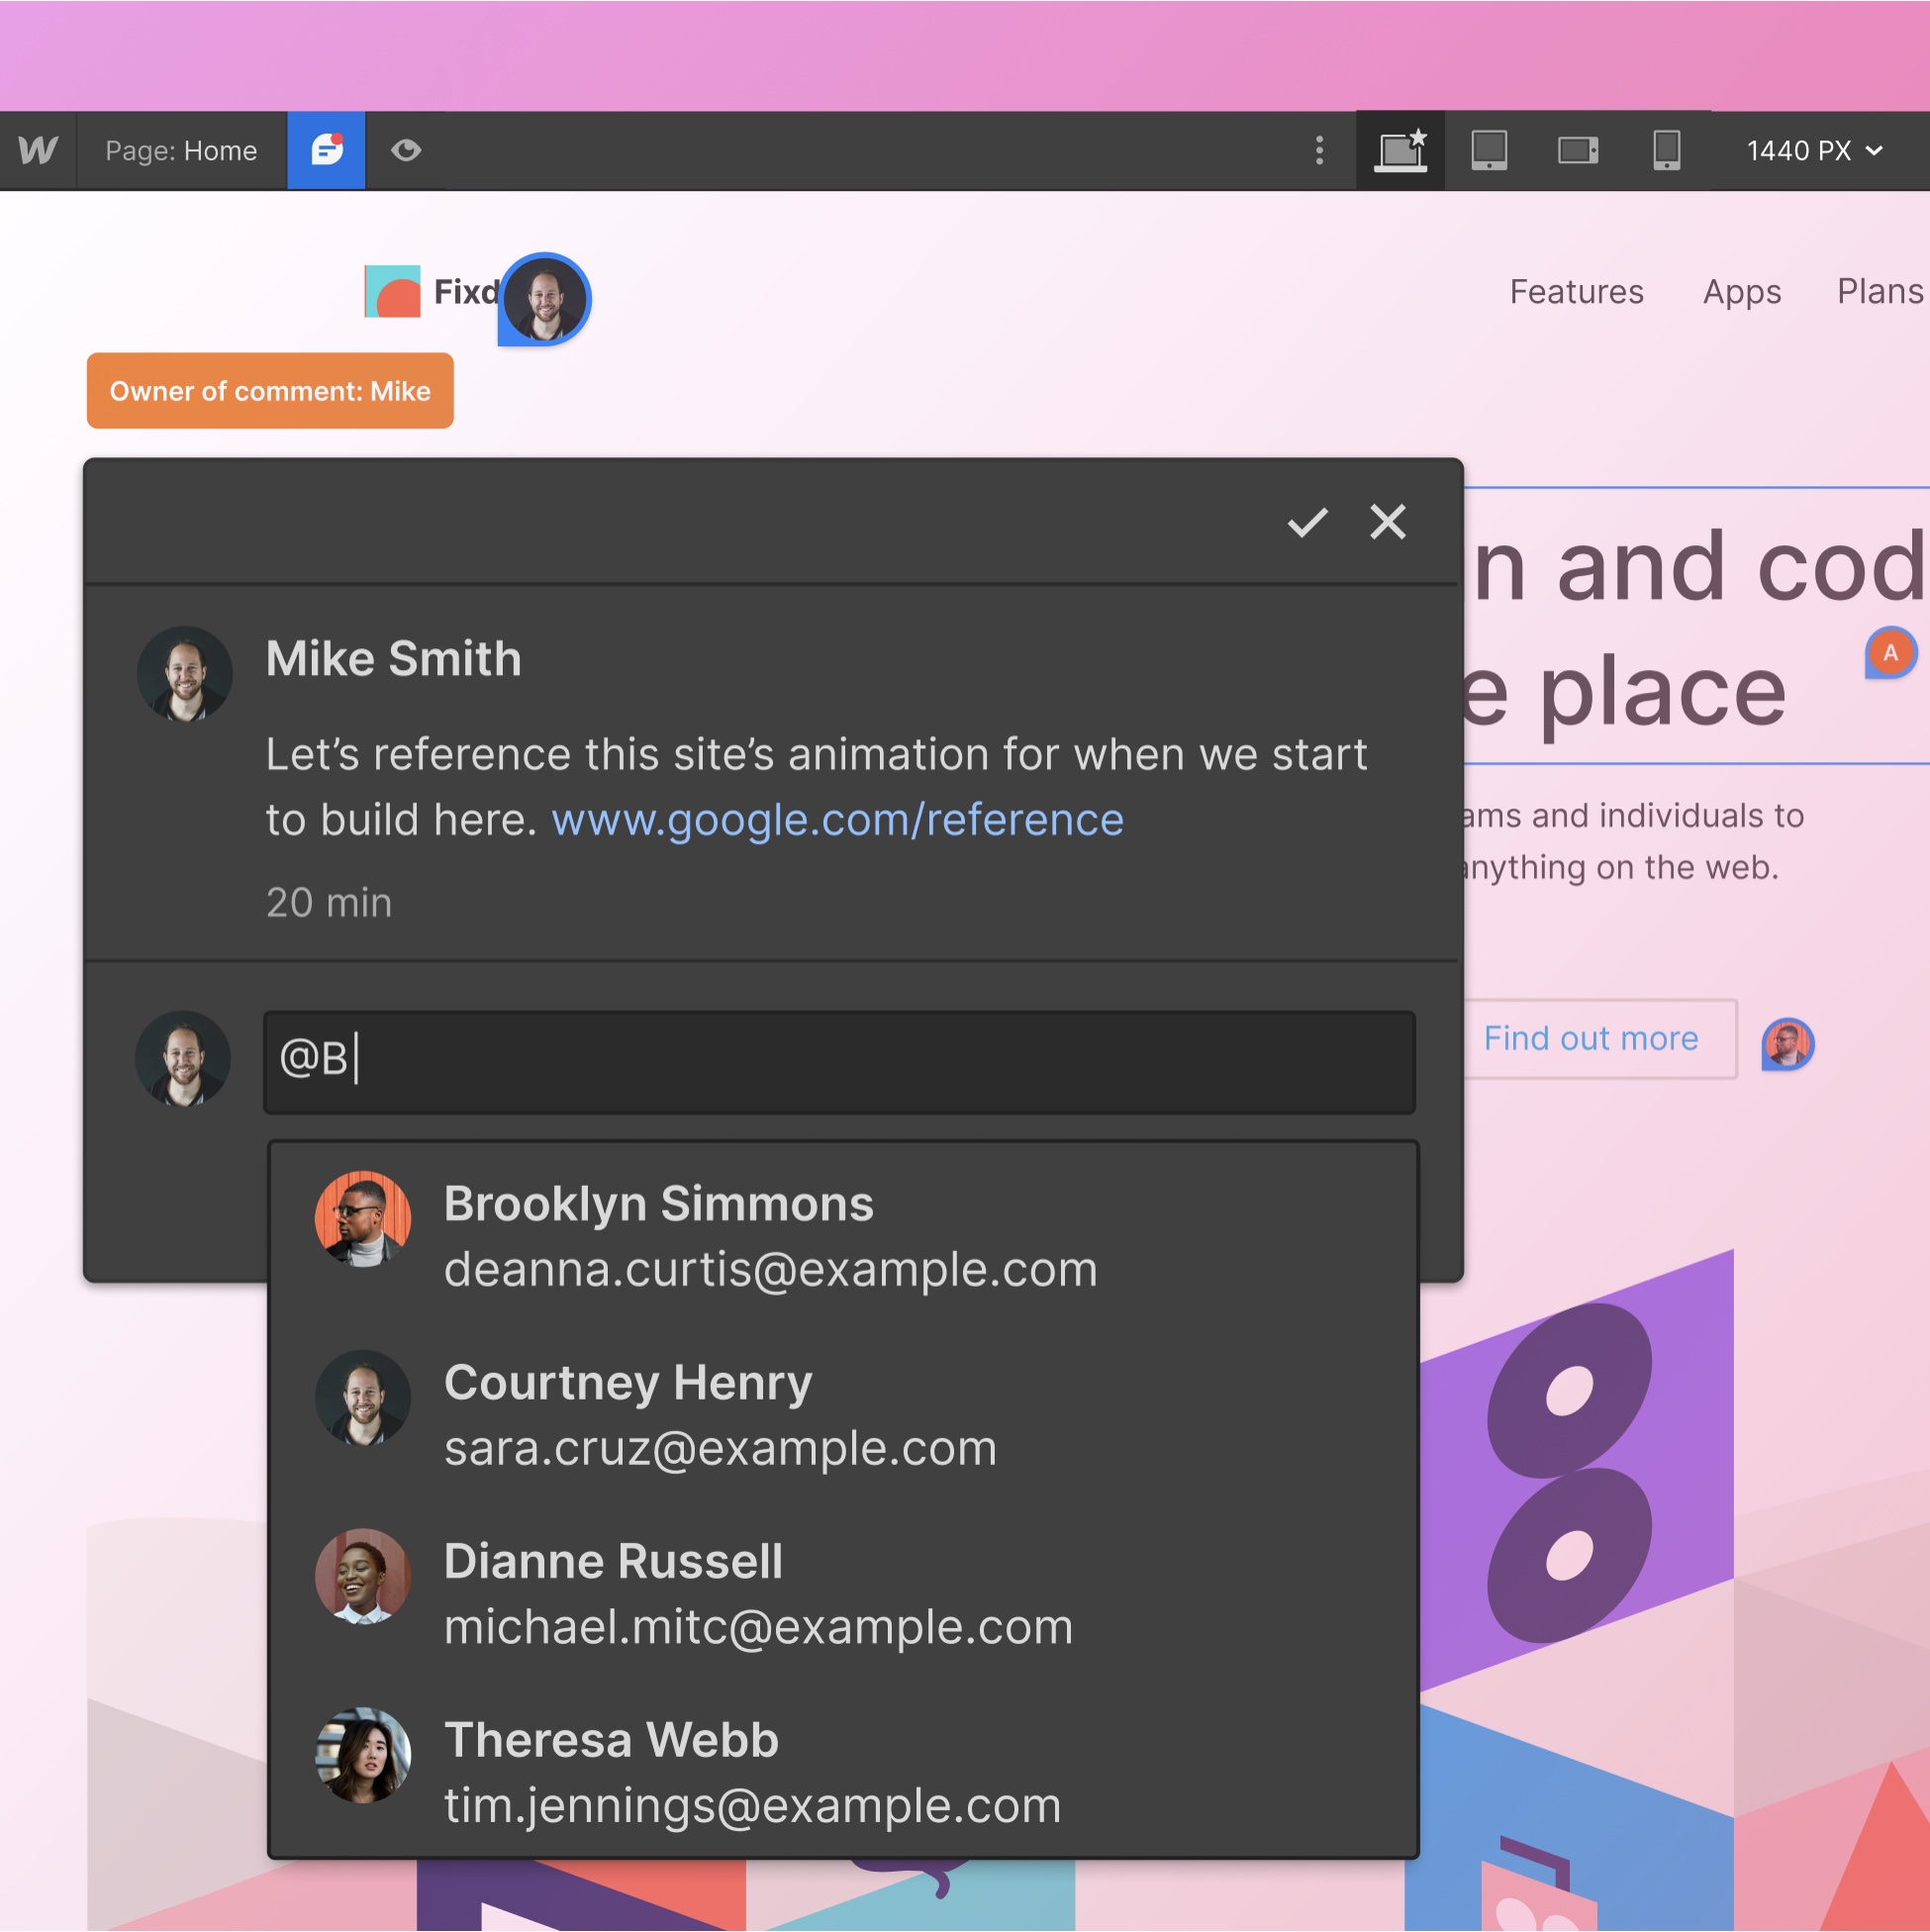The image size is (1930, 1932).
Task: Open the www.google.com/reference link
Action: (x=837, y=820)
